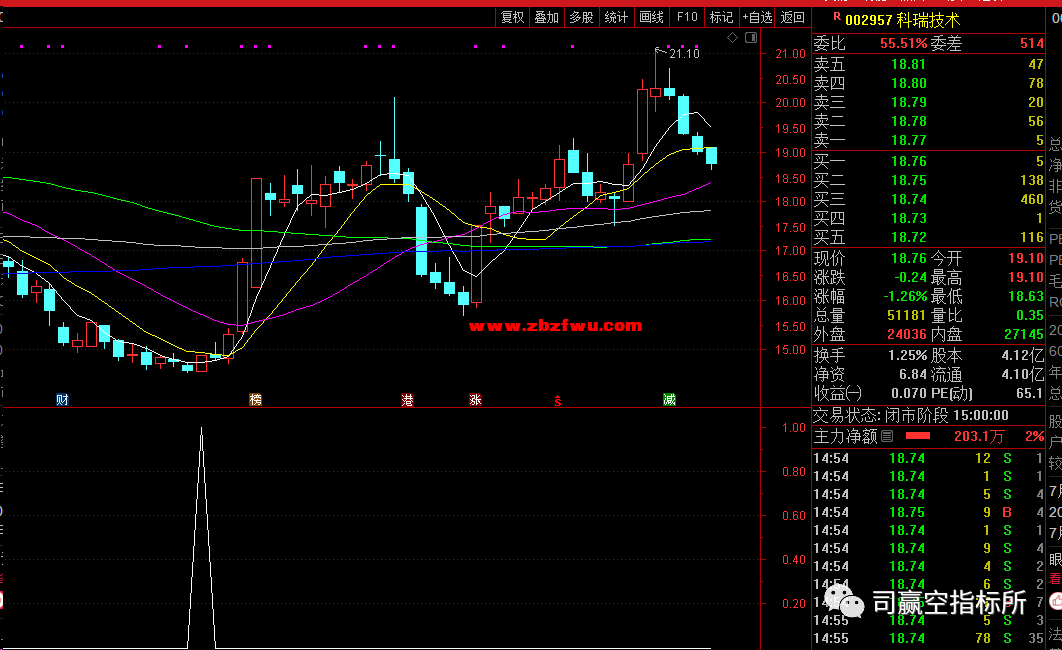
Task: Click the 量比 0.35 value
Action: click(x=1030, y=316)
